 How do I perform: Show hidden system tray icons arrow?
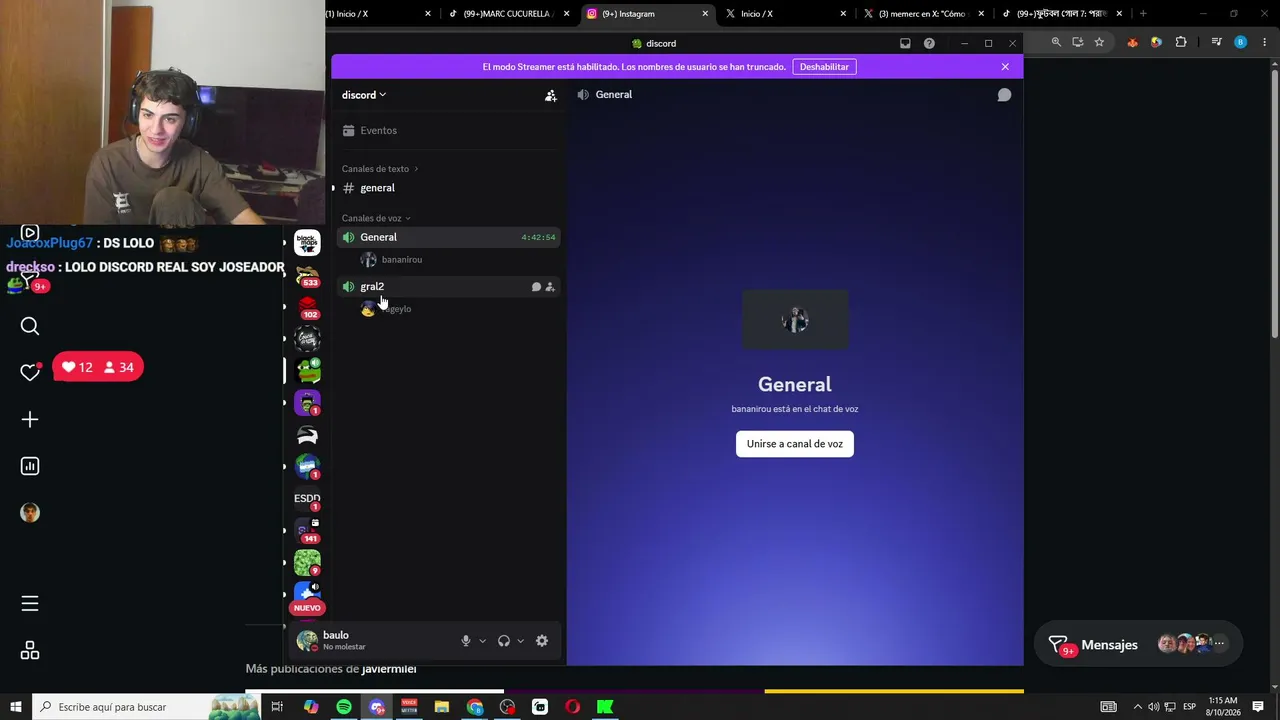(1137, 707)
